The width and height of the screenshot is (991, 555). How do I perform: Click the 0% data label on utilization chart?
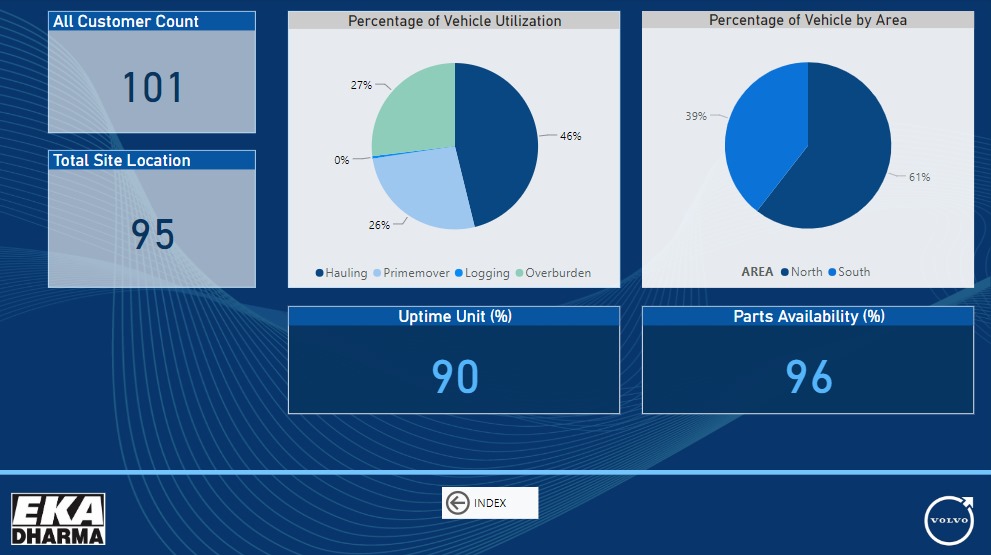342,160
